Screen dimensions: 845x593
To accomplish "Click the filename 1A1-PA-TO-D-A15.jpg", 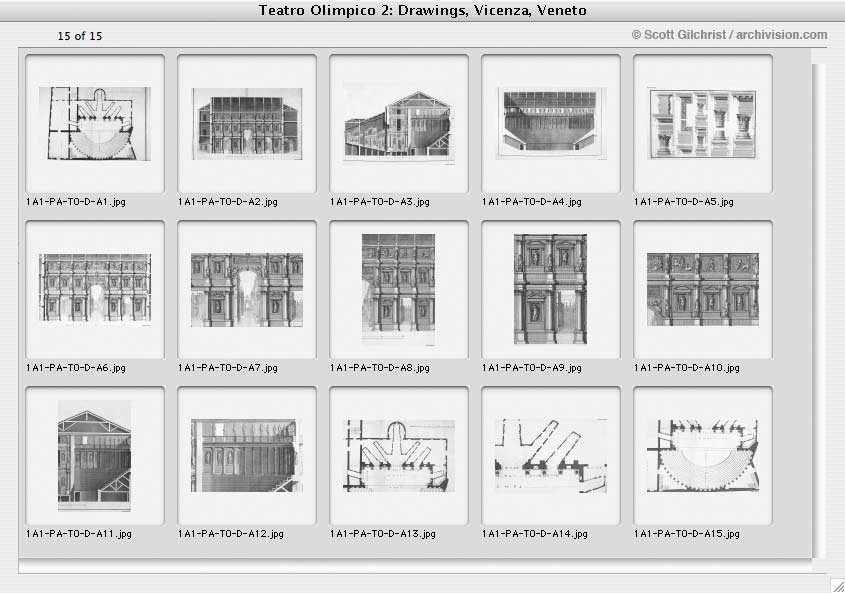I will click(x=687, y=534).
